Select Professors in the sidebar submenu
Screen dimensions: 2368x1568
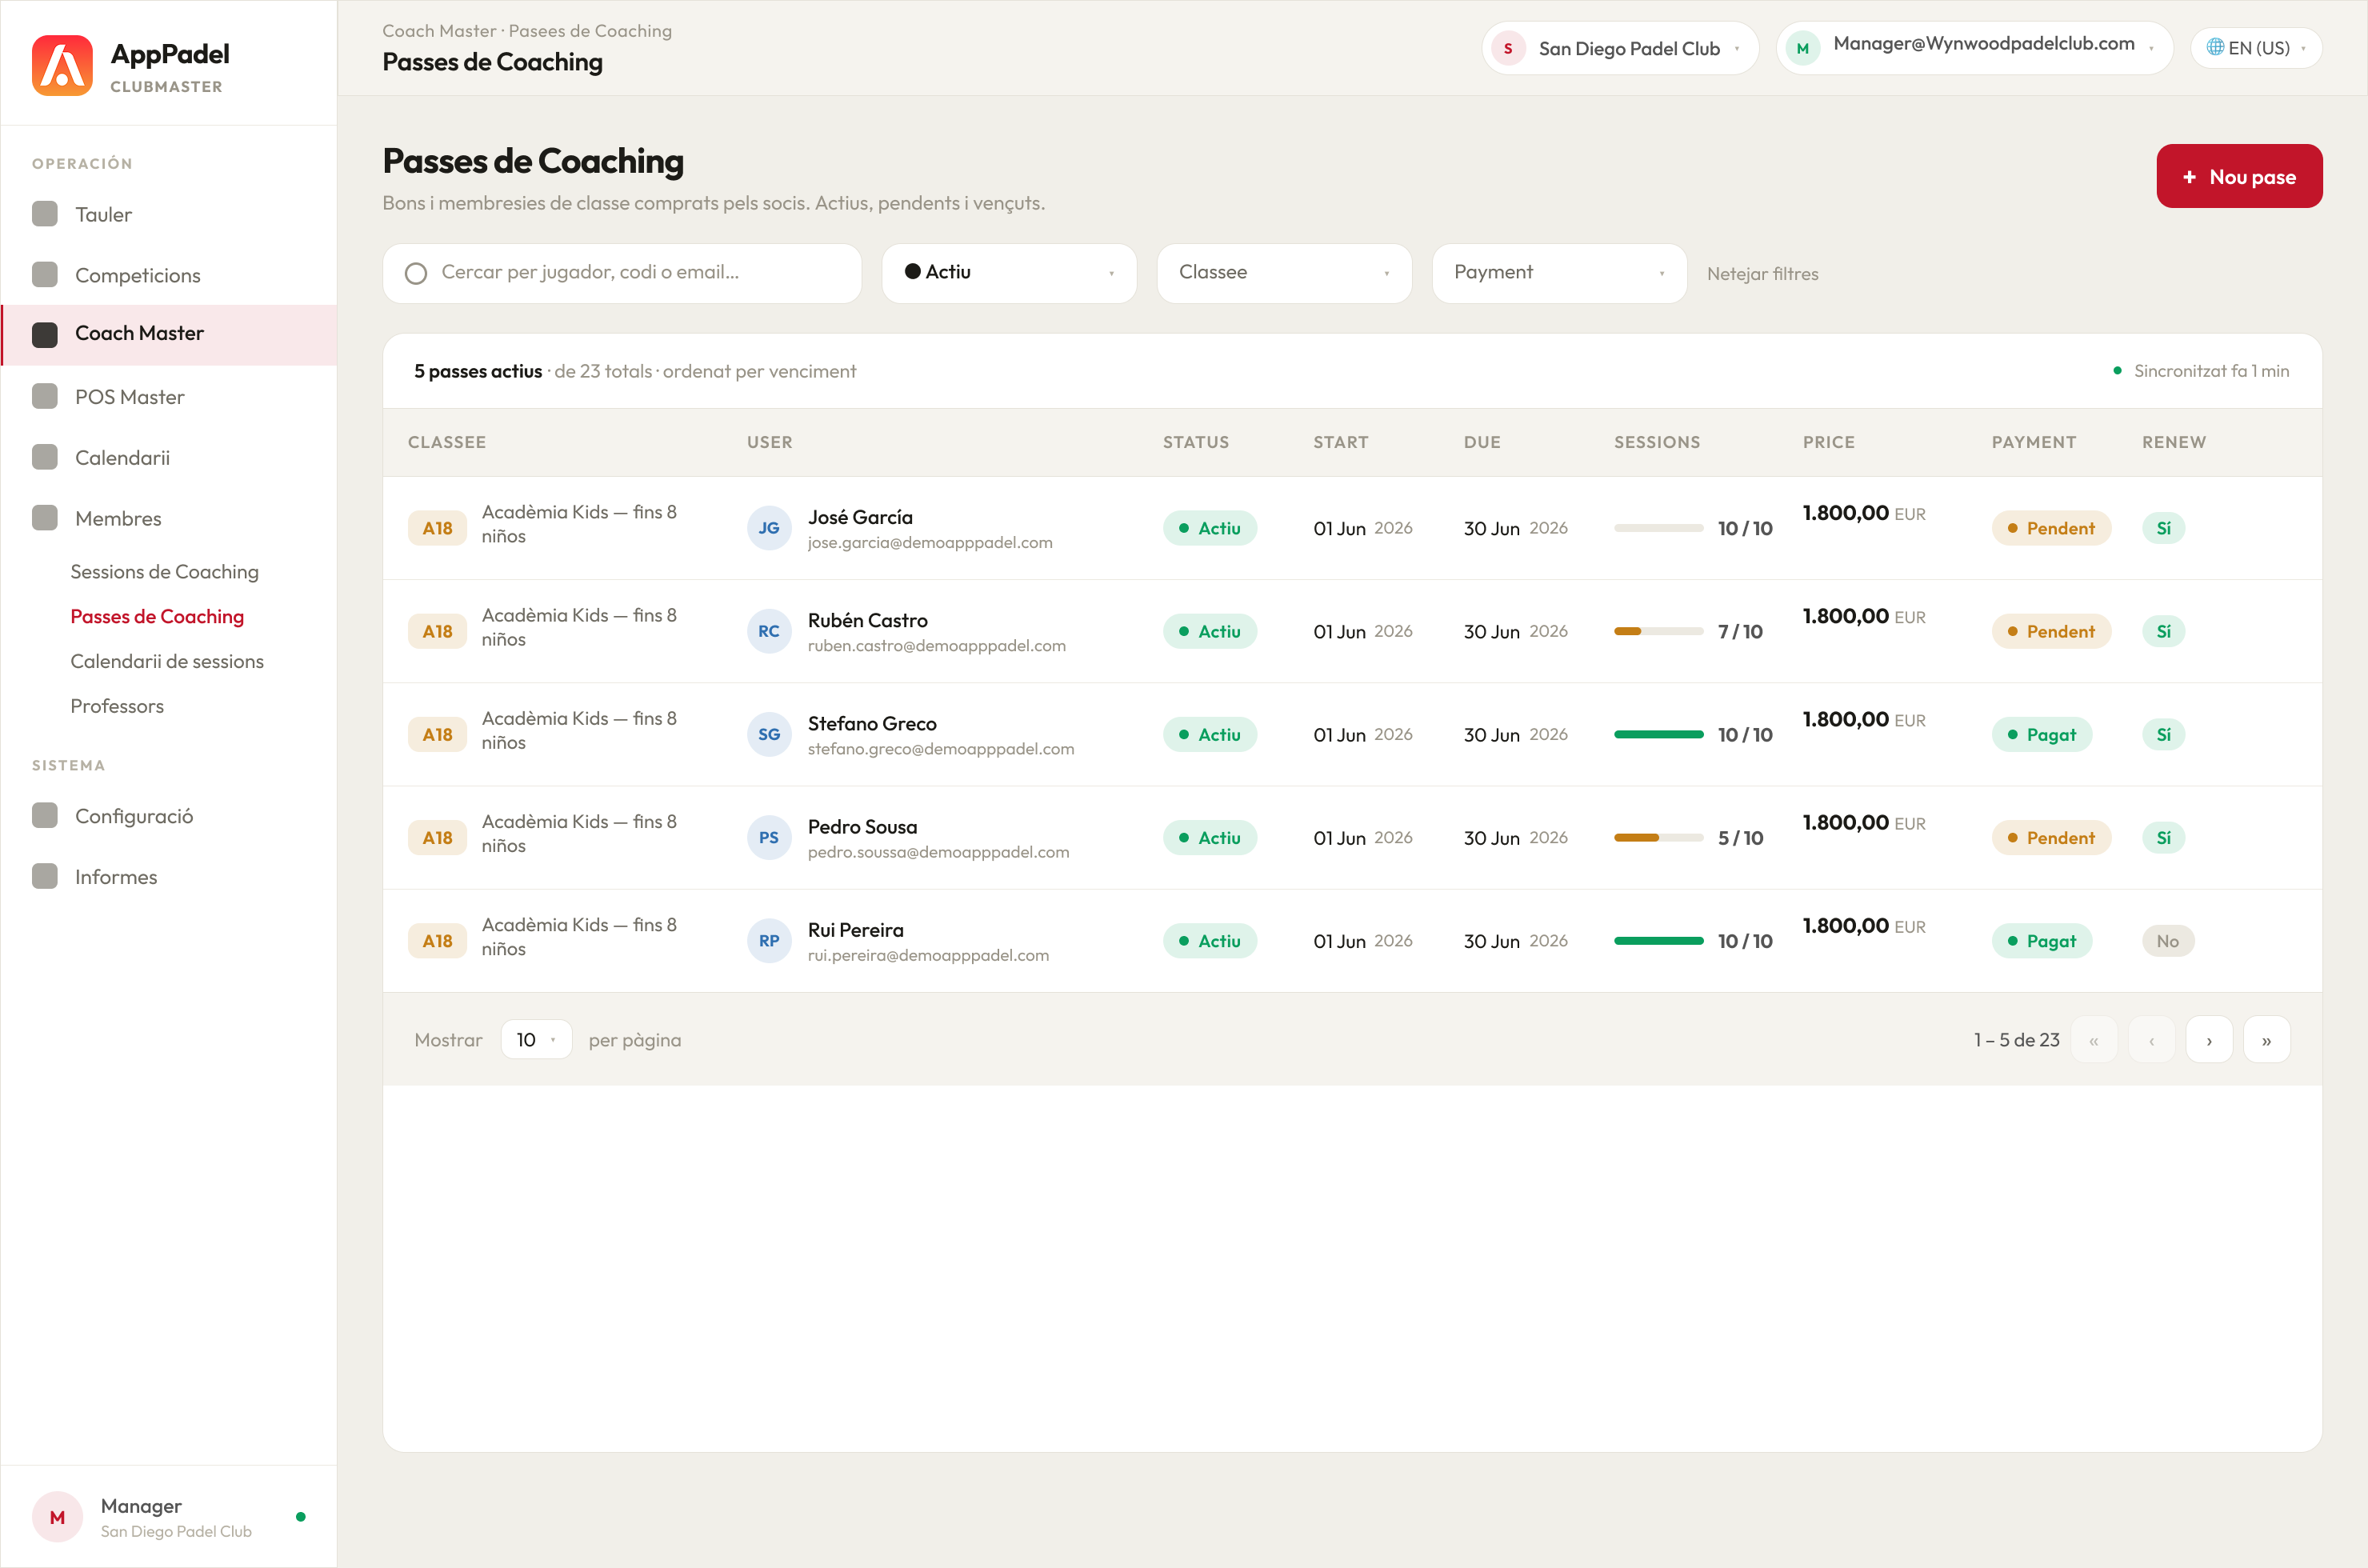(117, 706)
